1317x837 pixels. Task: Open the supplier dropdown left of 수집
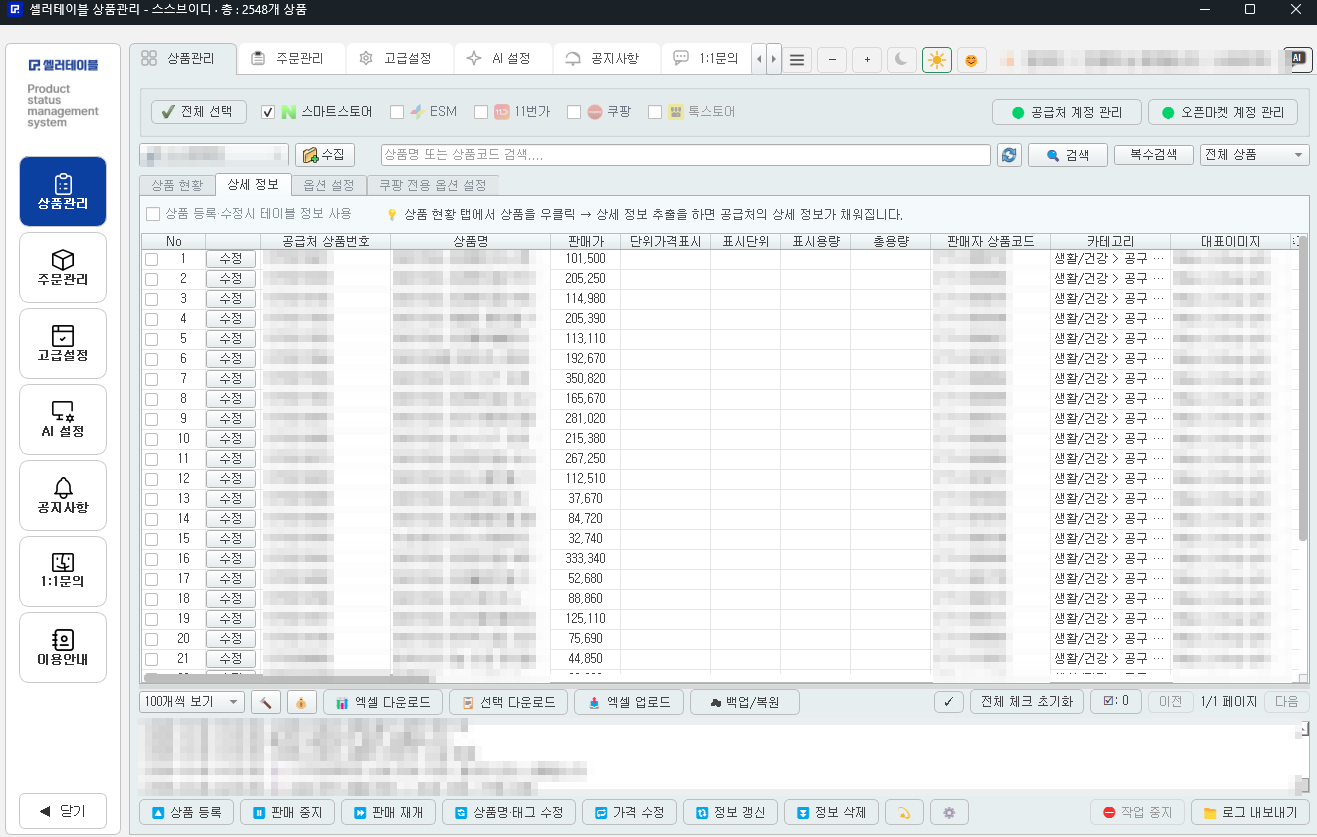tap(214, 155)
